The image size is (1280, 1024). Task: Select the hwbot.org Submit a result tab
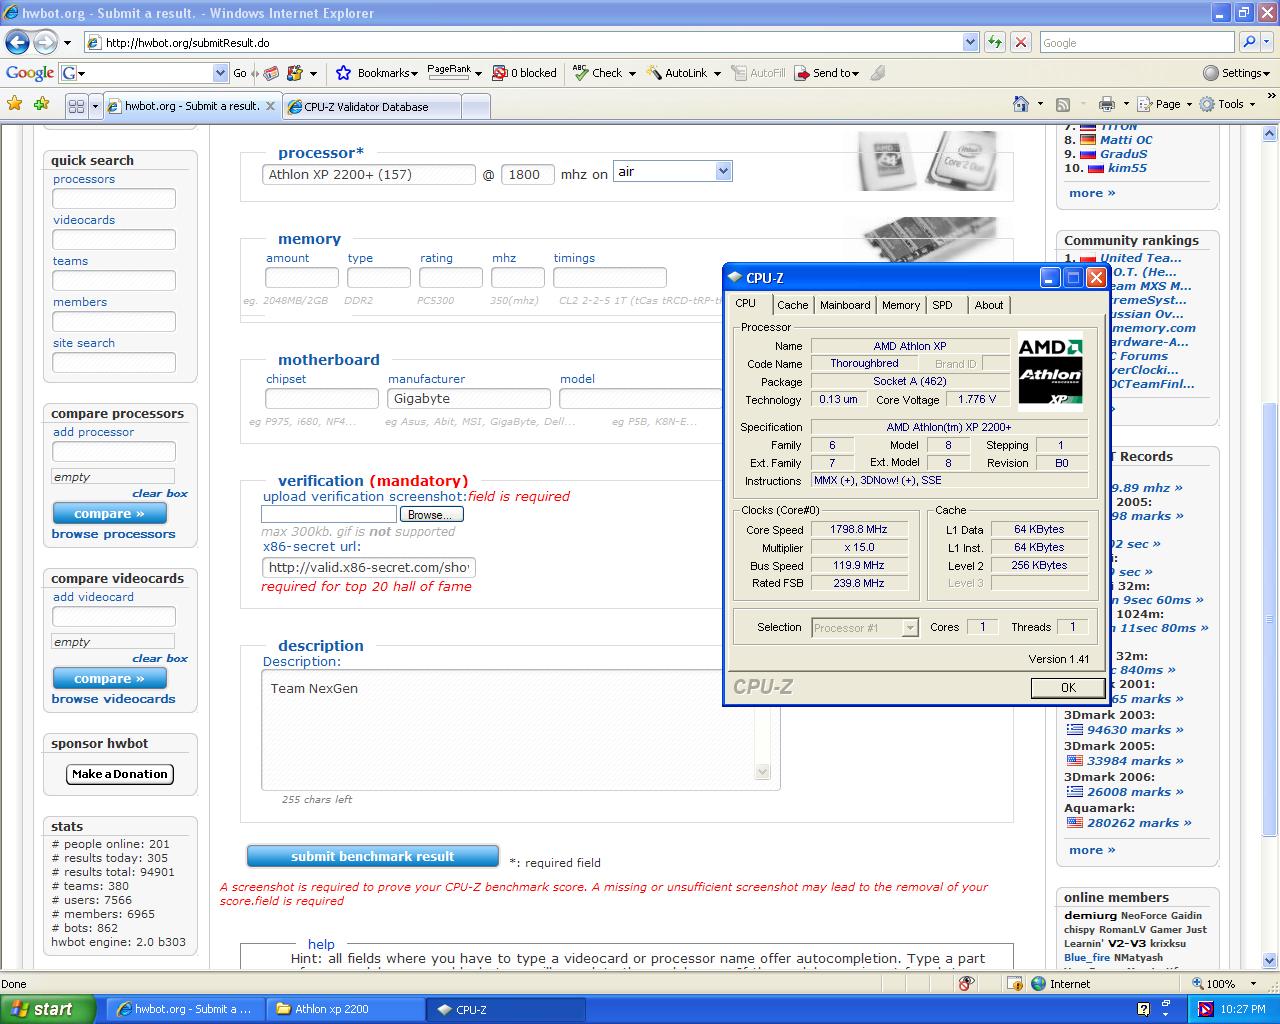(x=191, y=106)
